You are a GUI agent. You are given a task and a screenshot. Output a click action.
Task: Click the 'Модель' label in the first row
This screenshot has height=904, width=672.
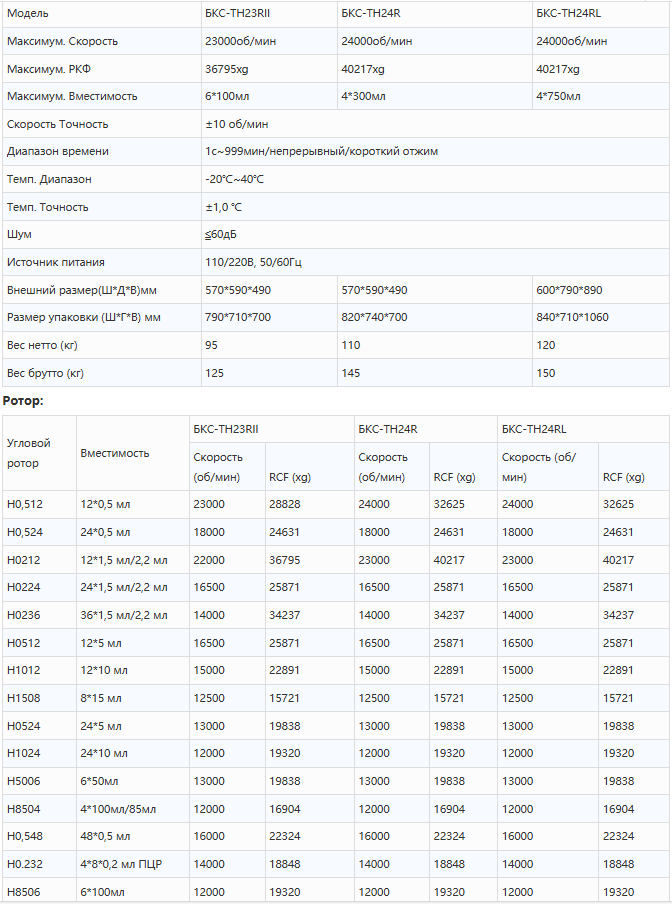28,14
